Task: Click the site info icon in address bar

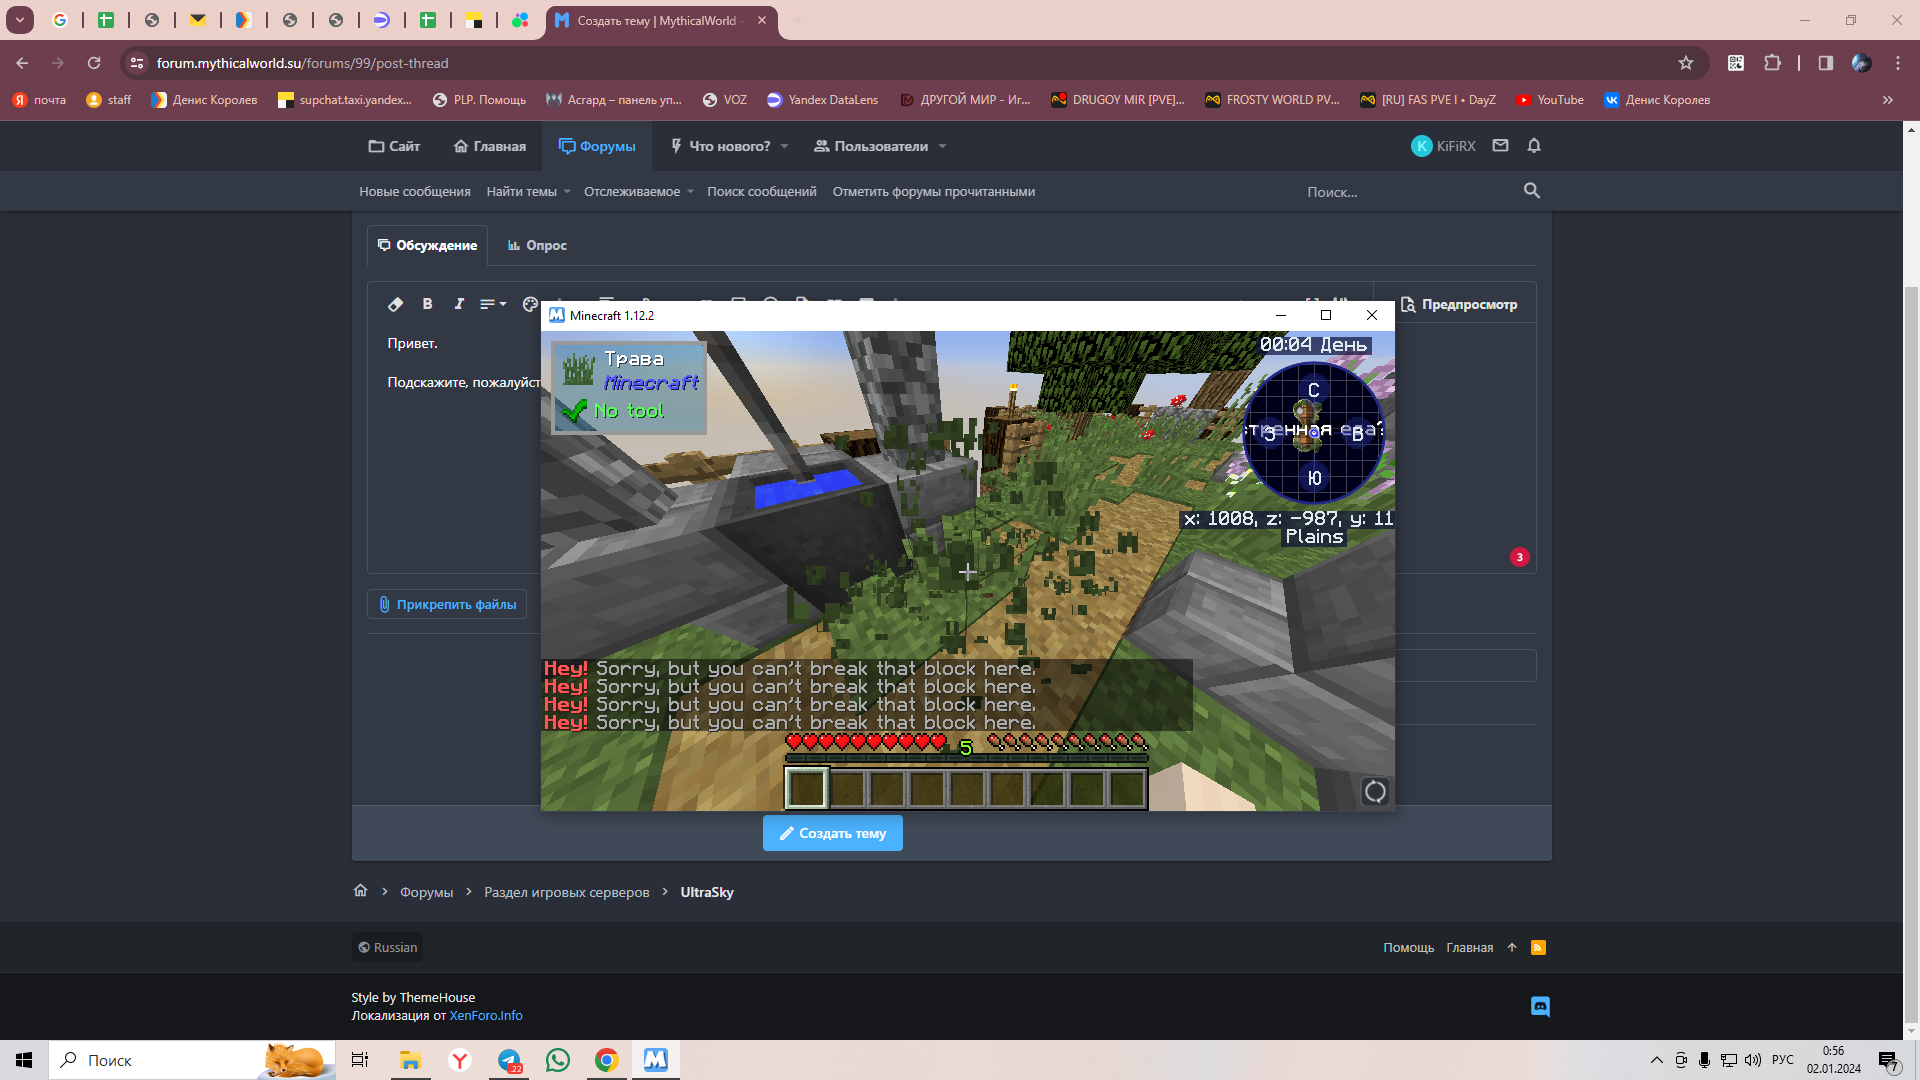Action: tap(137, 63)
